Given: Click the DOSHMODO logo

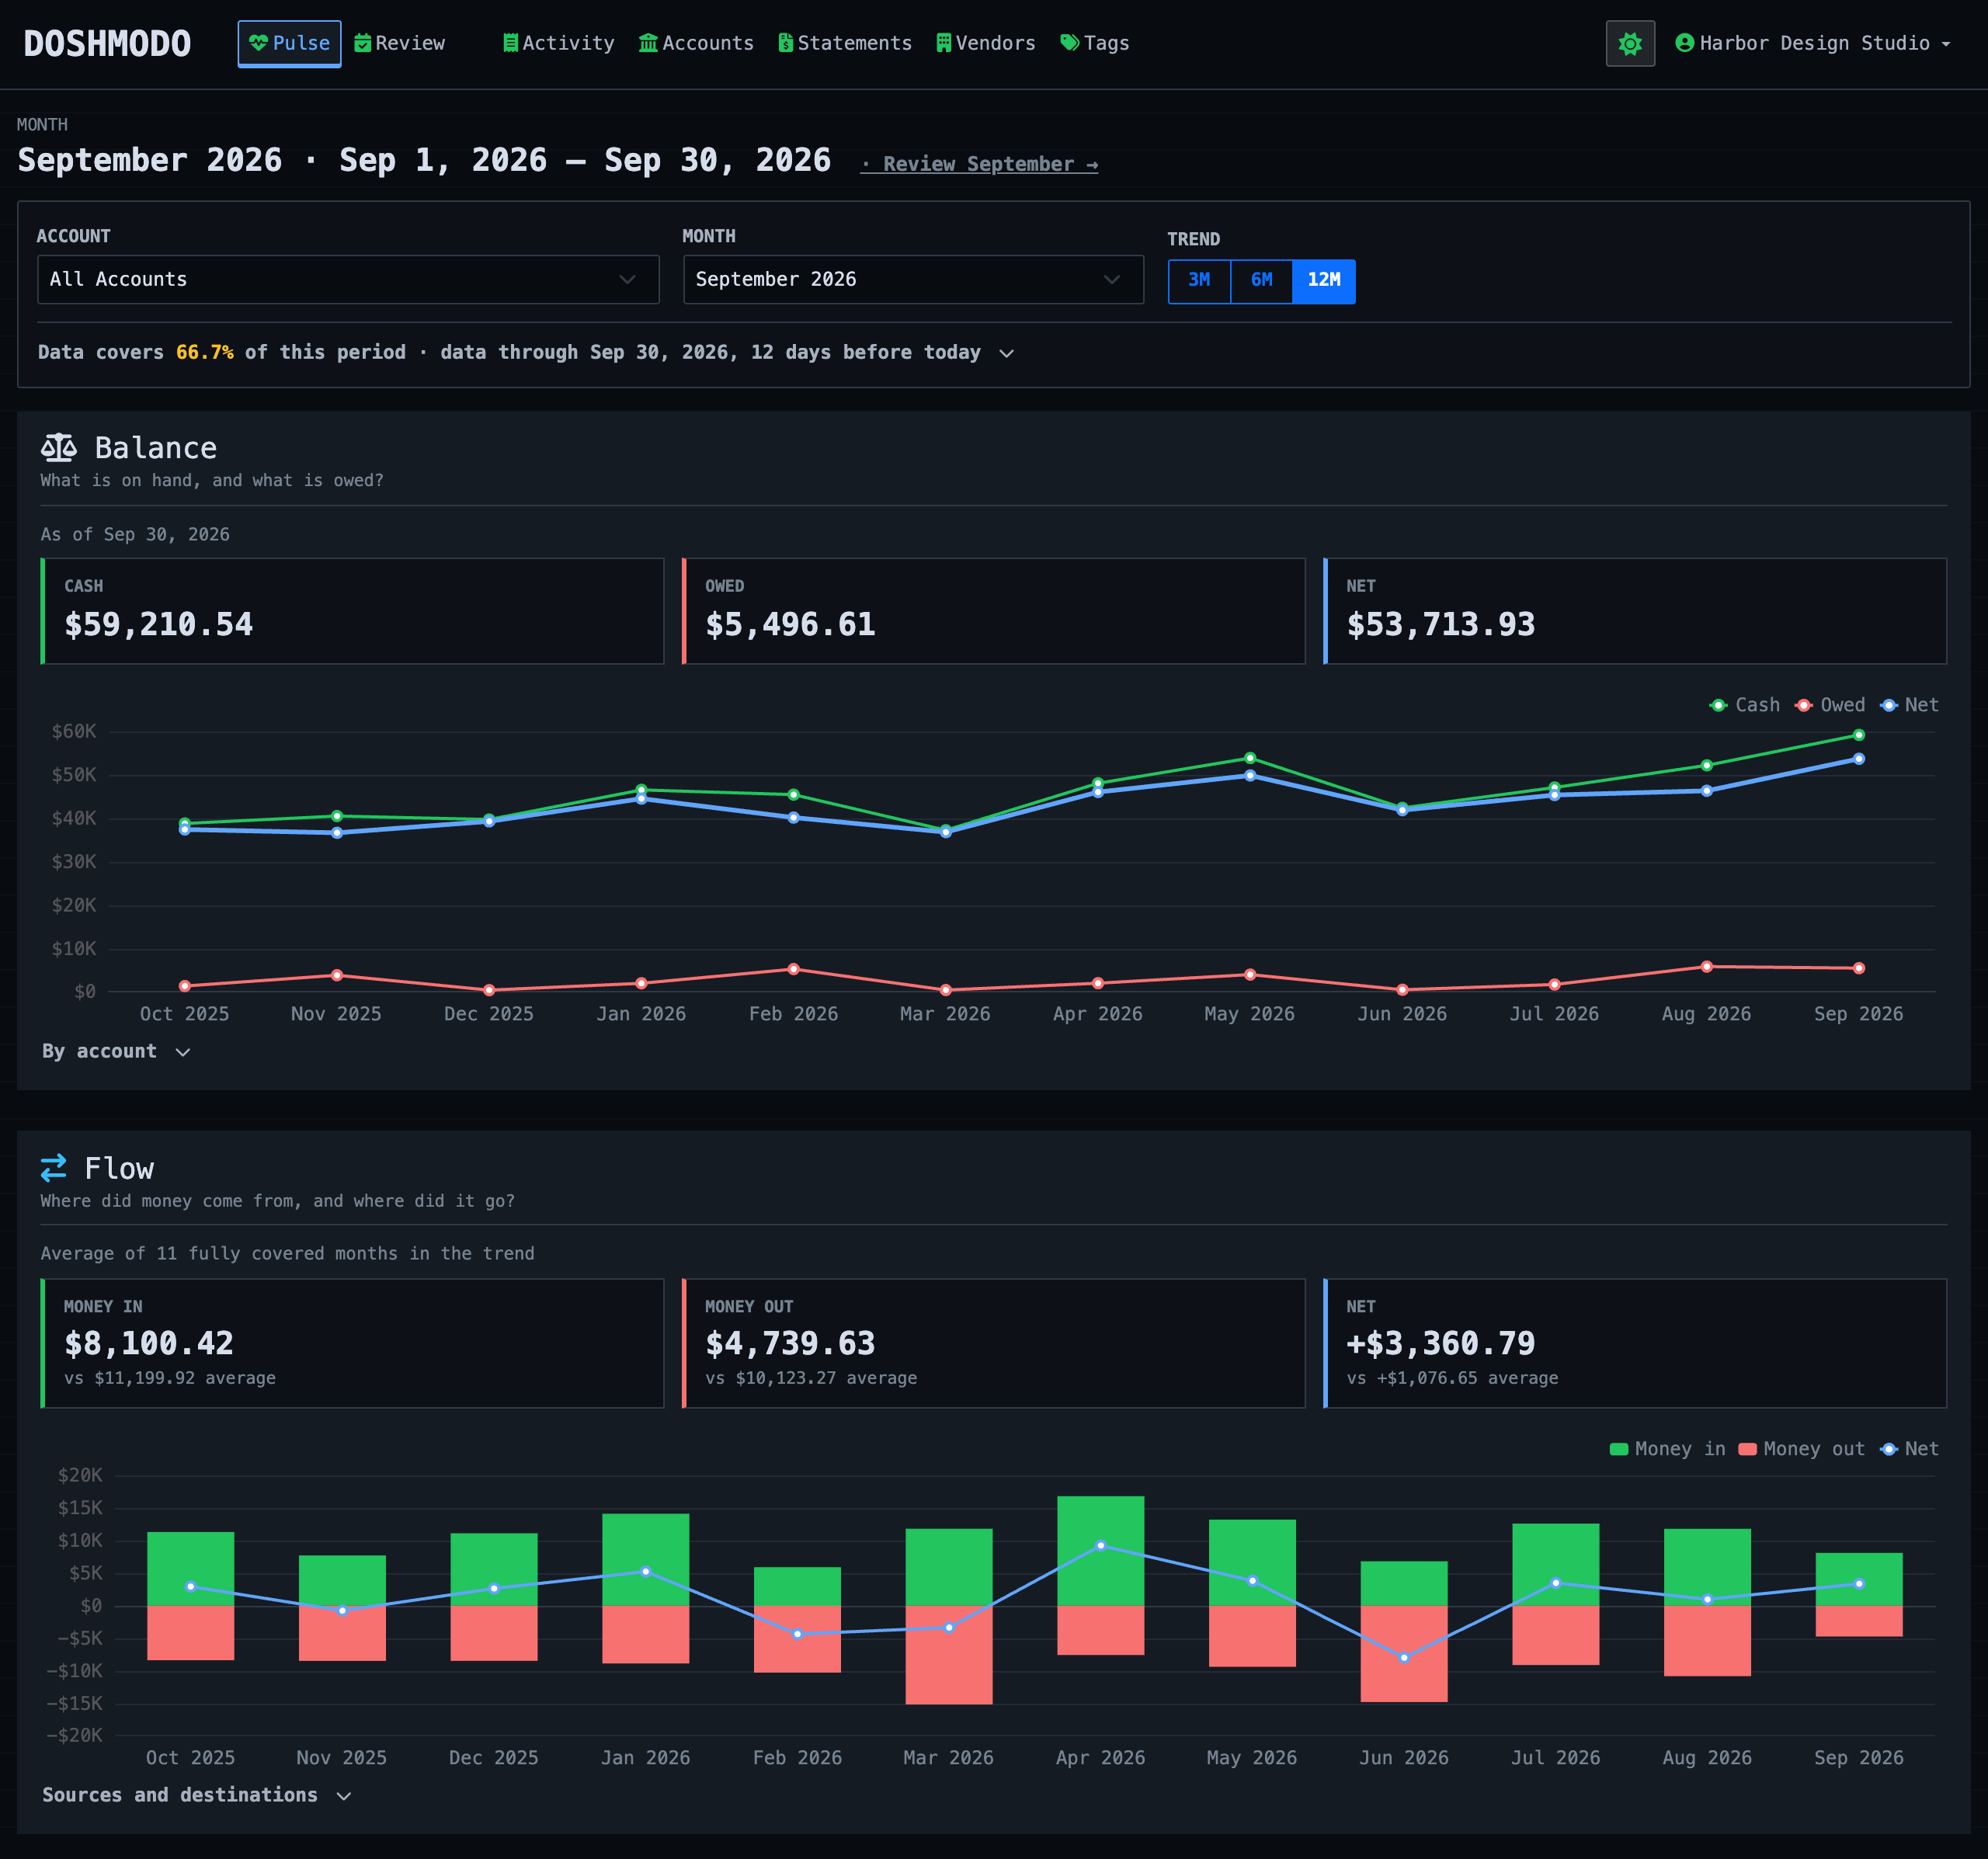Looking at the screenshot, I should pyautogui.click(x=107, y=43).
